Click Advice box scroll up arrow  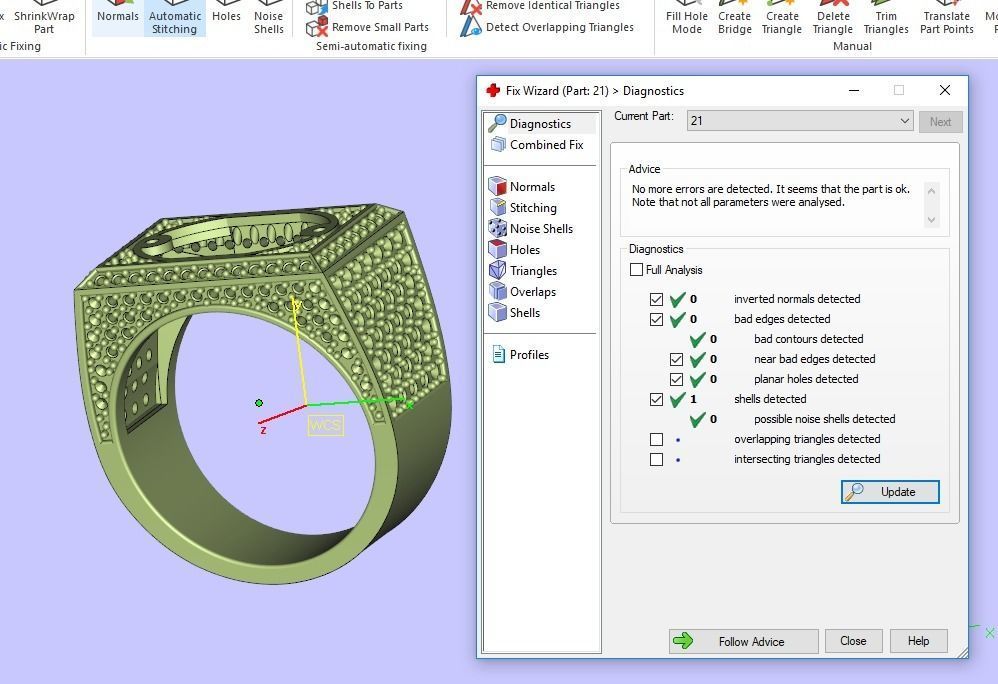point(931,190)
